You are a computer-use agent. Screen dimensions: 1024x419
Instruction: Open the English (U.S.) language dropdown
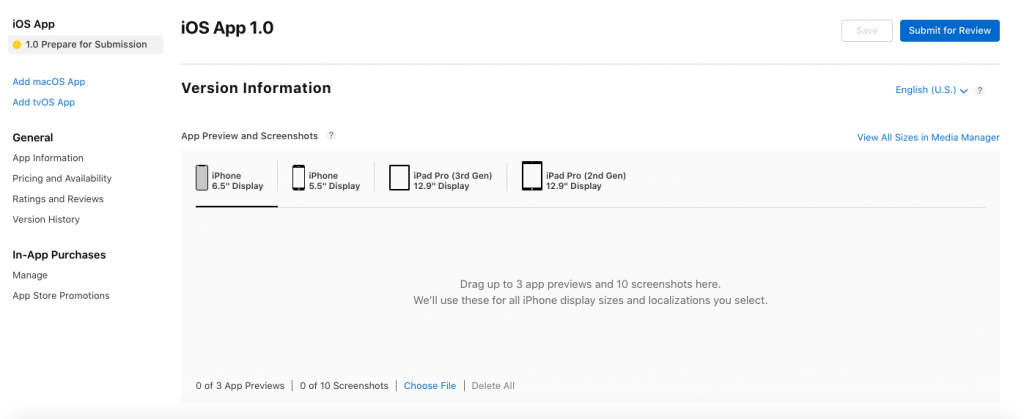[x=931, y=90]
